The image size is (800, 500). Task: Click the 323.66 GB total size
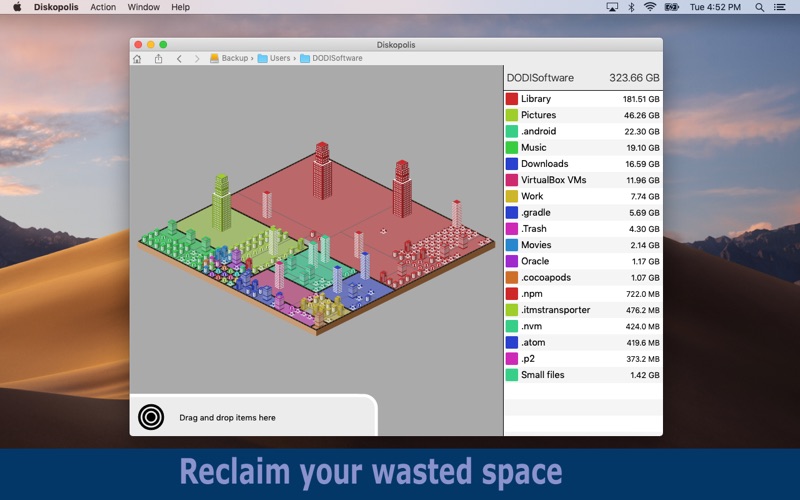634,78
